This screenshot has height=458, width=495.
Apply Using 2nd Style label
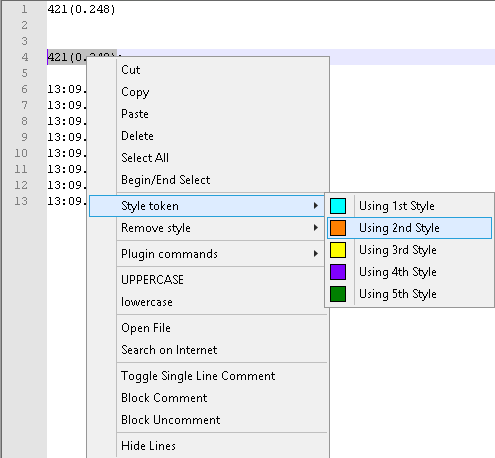tap(399, 228)
